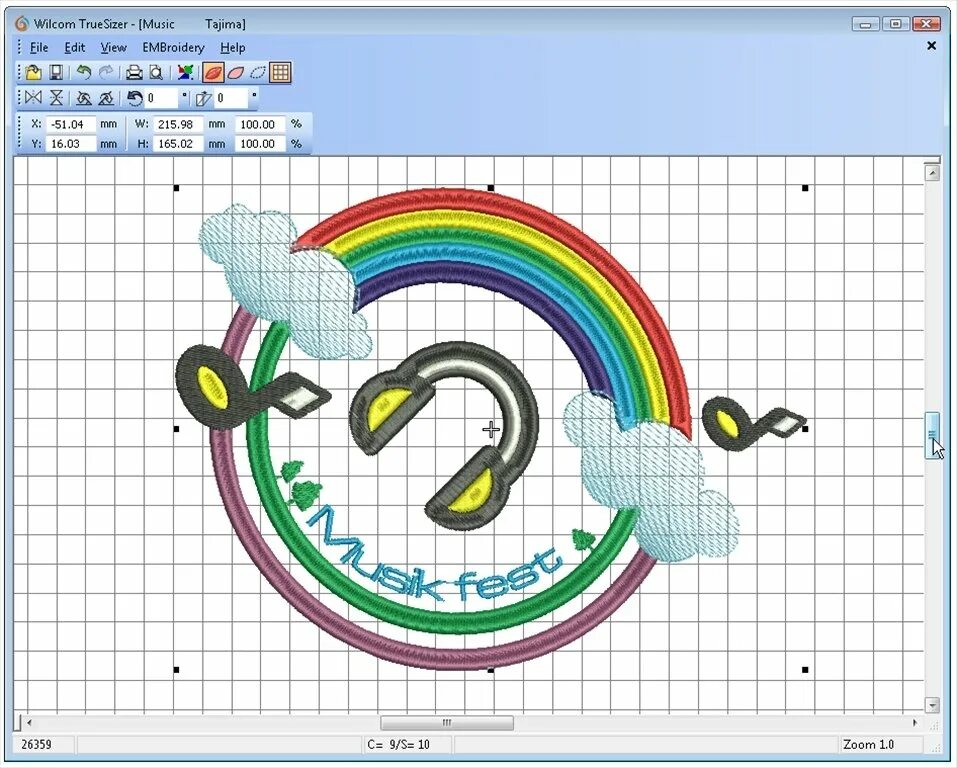Viewport: 957px width, 768px height.
Task: Click the vertical scrollbar thumb
Action: coord(932,435)
